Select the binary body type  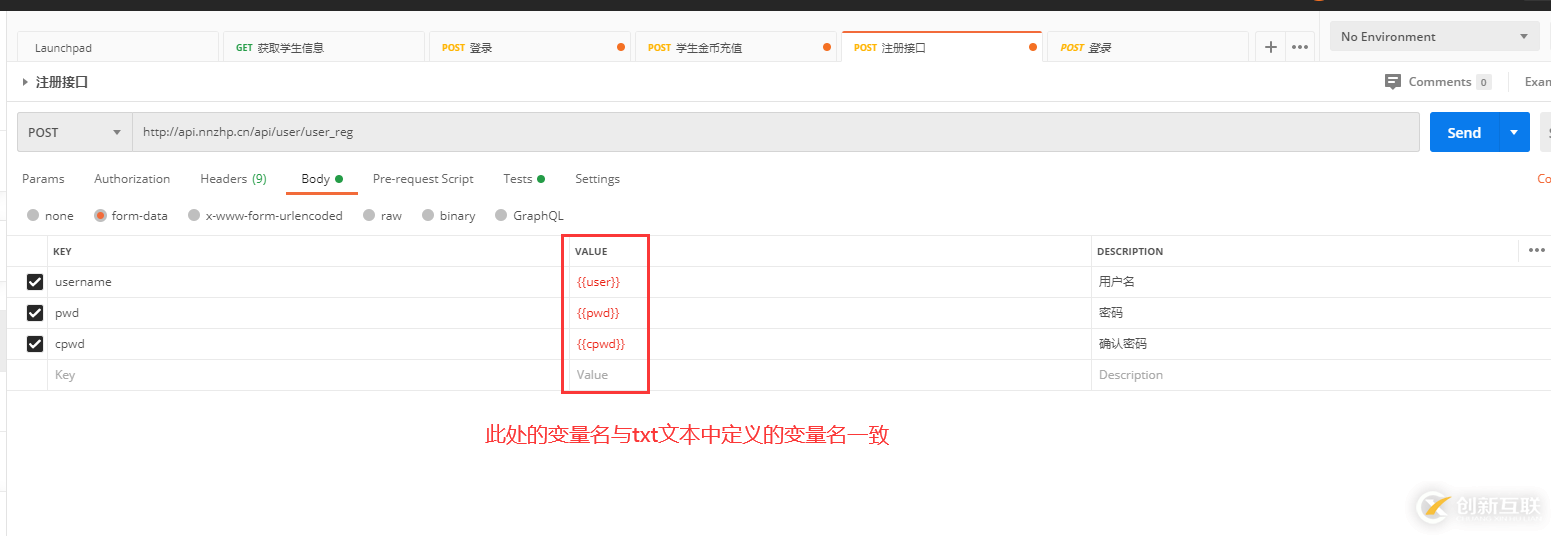click(x=428, y=216)
